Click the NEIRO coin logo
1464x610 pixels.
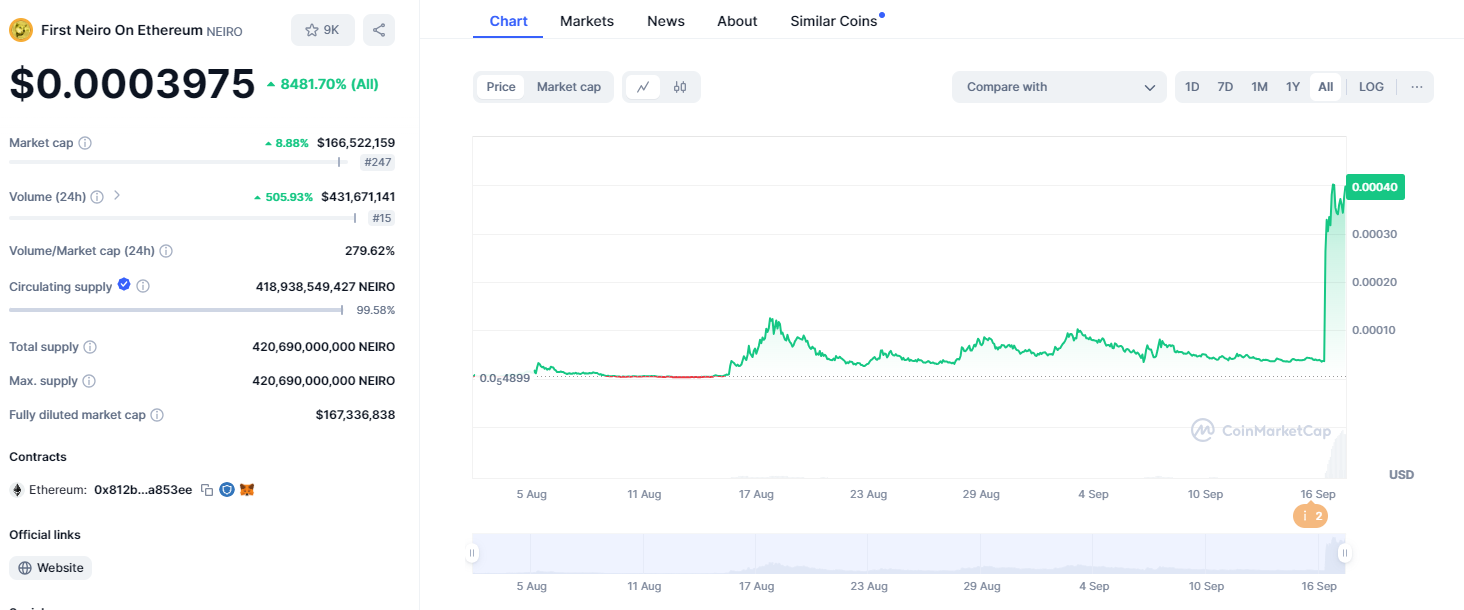coord(21,30)
